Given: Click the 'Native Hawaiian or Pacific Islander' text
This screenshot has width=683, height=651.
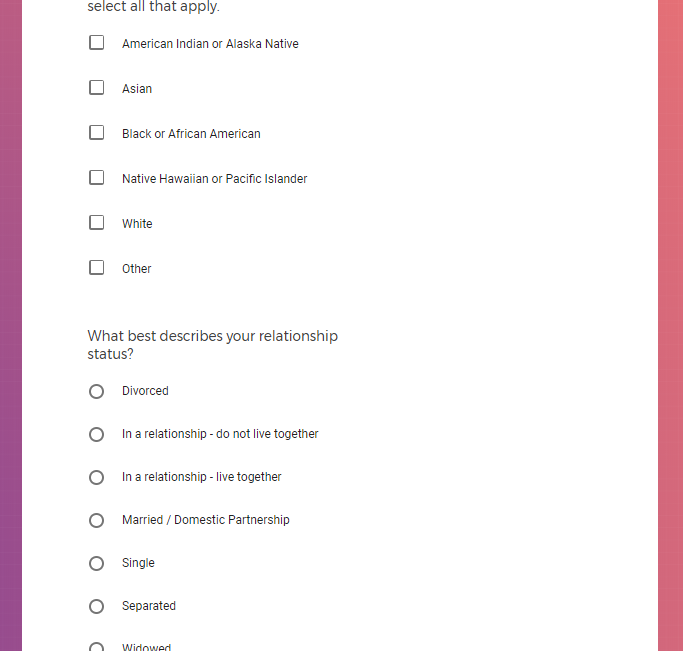Looking at the screenshot, I should click(214, 179).
